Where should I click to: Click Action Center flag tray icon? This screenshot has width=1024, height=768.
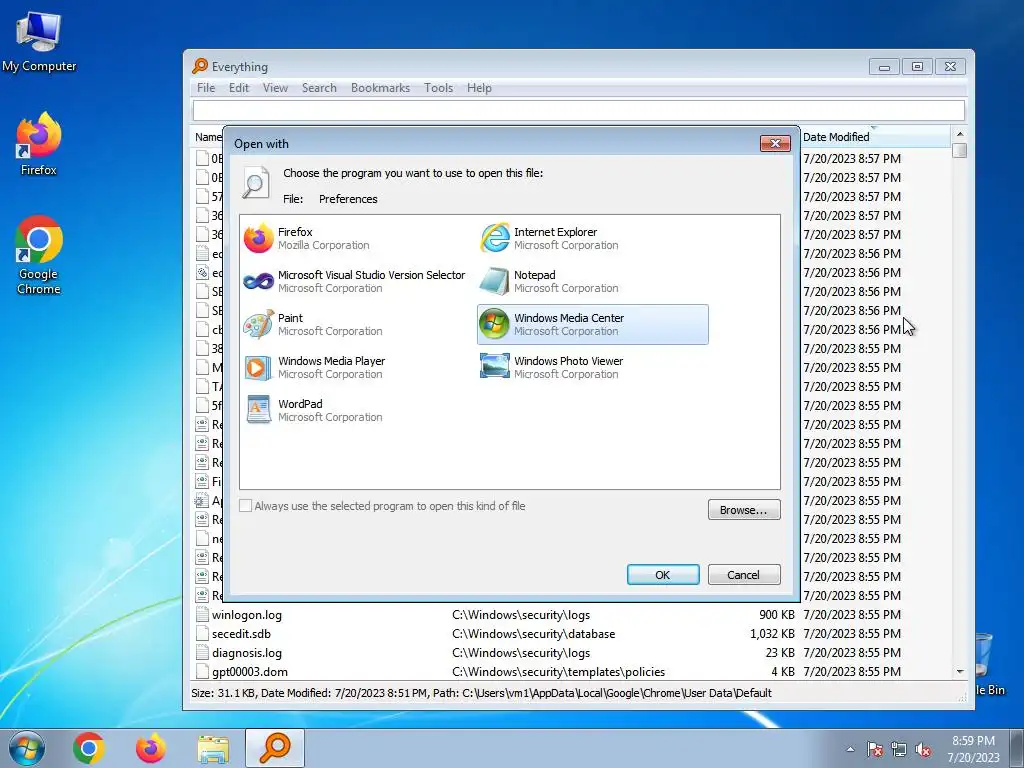[x=875, y=749]
